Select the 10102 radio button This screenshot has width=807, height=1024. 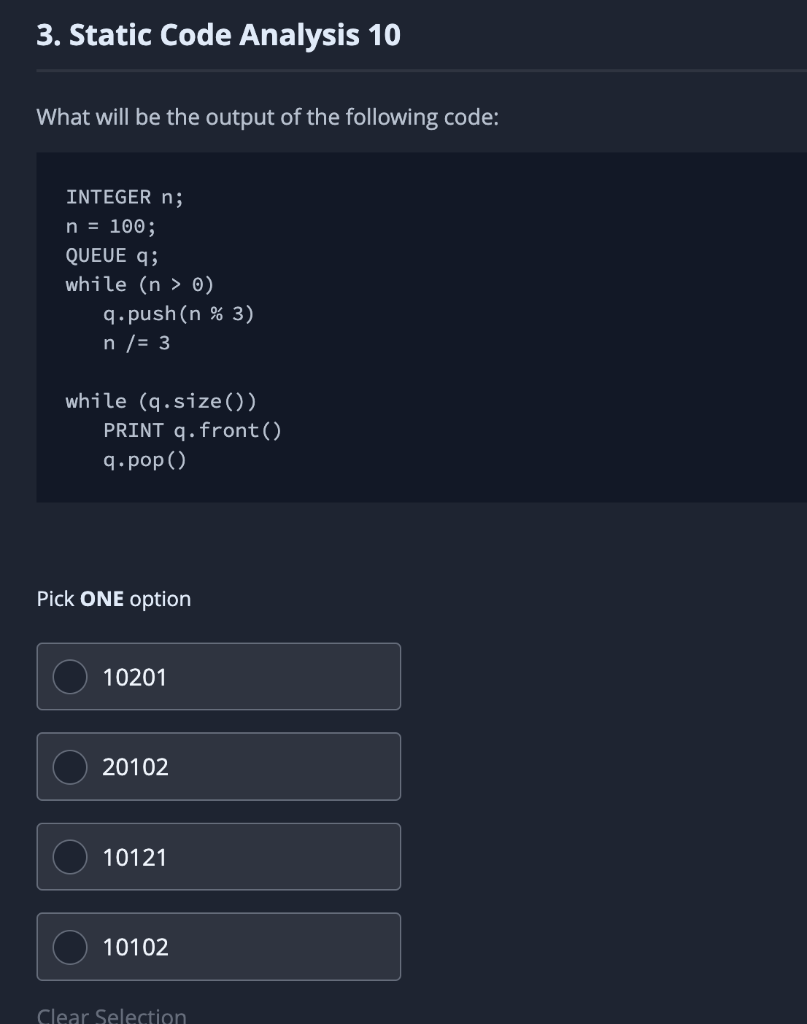coord(69,947)
